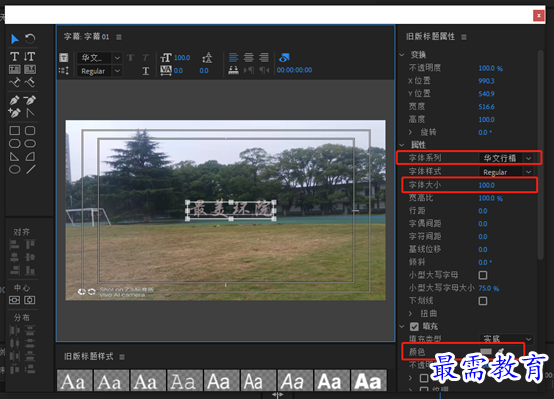The height and width of the screenshot is (399, 554).
Task: Collapse the 属性 section
Action: point(402,145)
